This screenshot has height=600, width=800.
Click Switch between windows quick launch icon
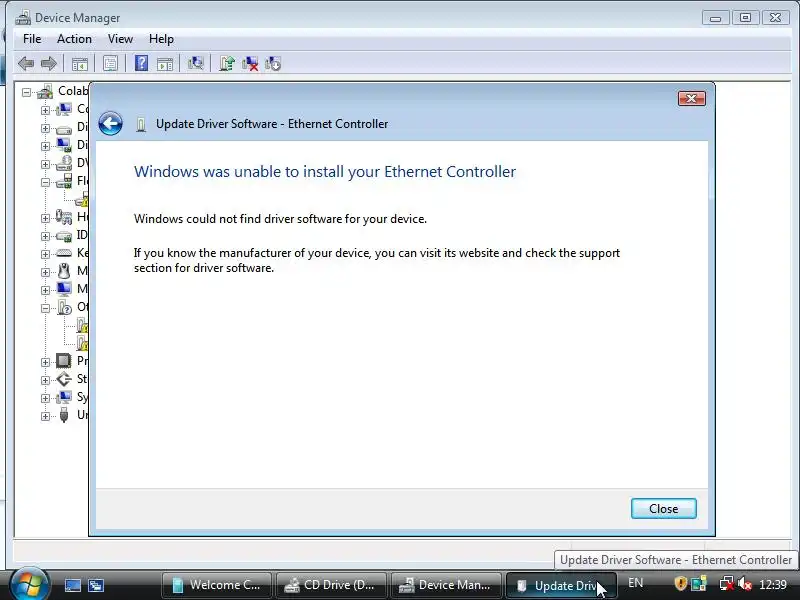point(96,585)
